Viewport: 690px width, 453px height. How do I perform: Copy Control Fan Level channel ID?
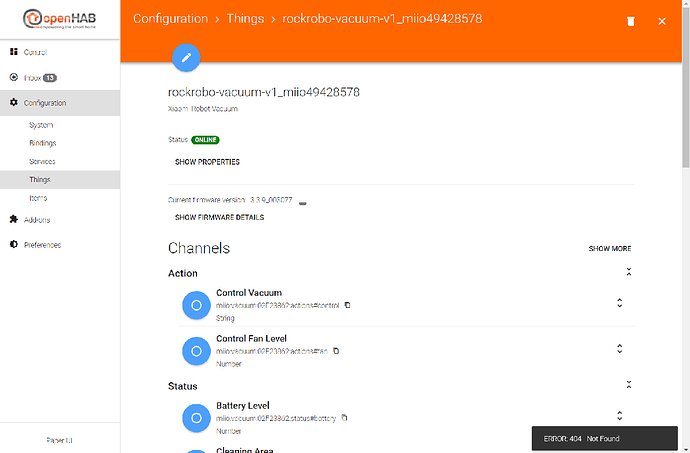coord(336,351)
